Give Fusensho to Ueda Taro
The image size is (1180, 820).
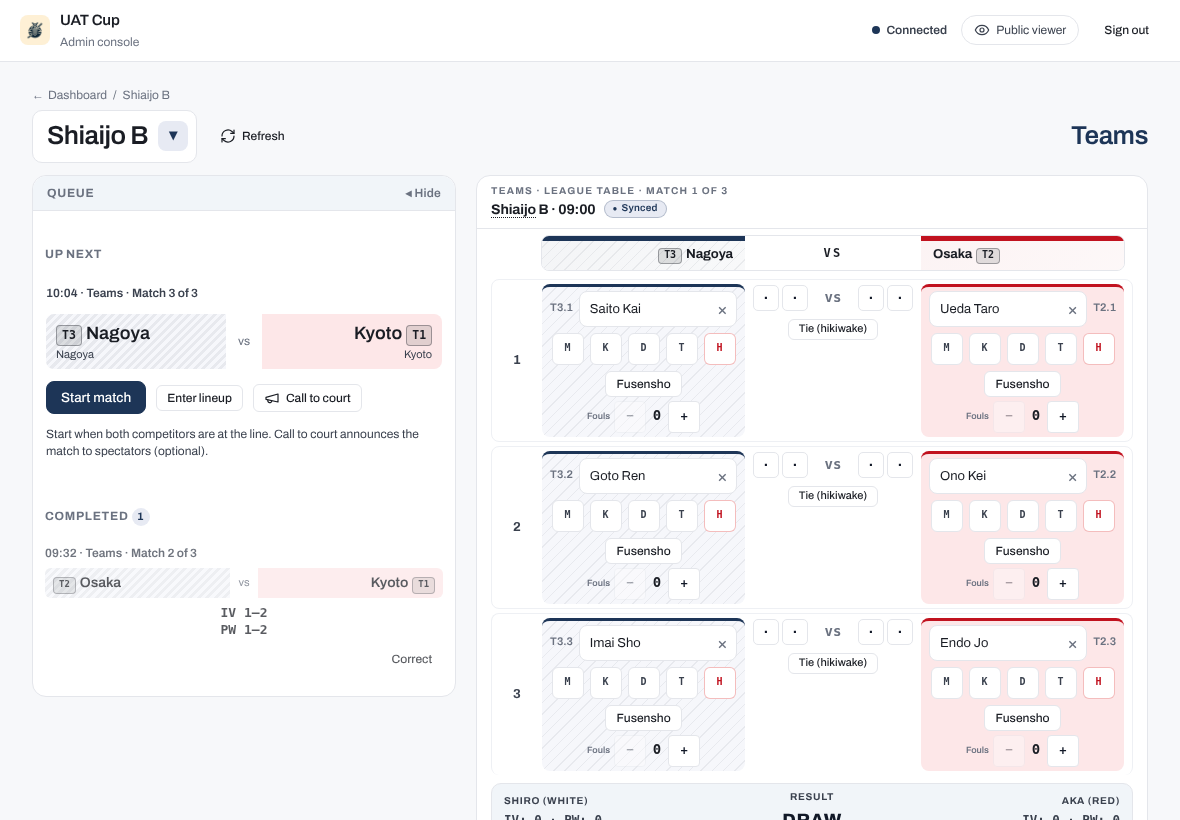click(1022, 384)
